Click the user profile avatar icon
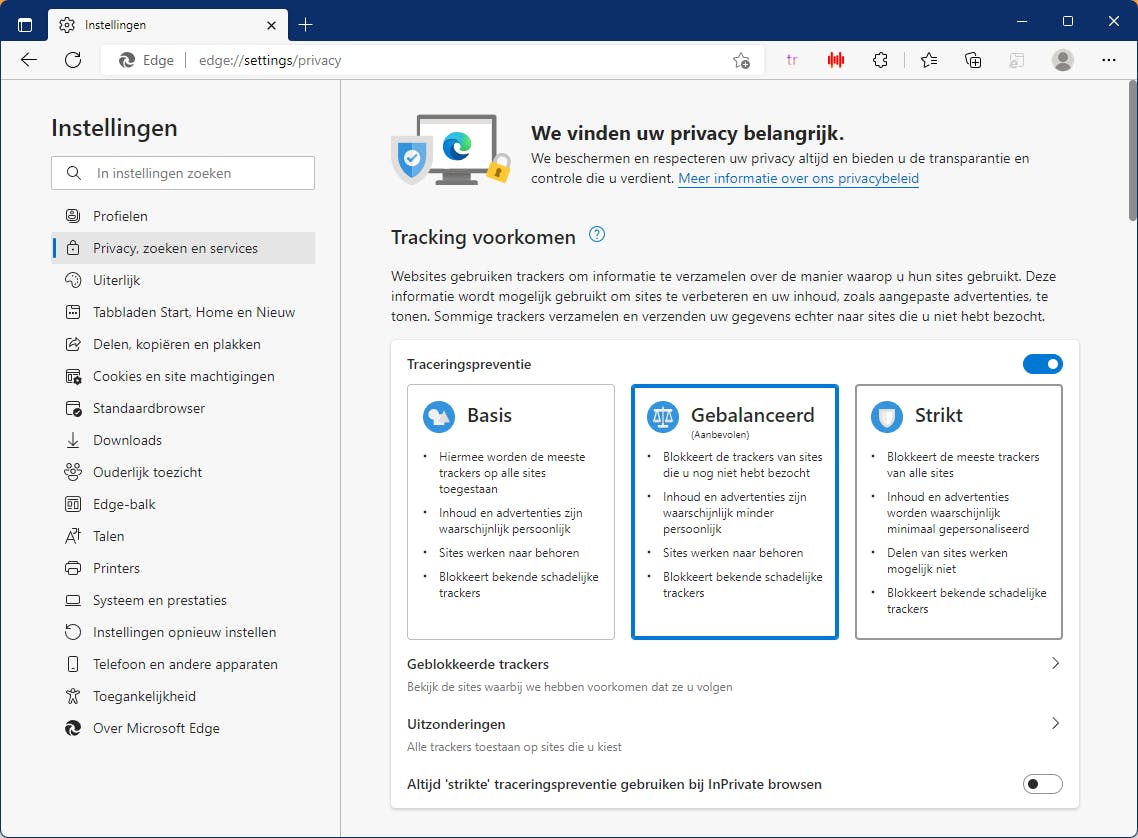This screenshot has height=838, width=1138. [1063, 60]
